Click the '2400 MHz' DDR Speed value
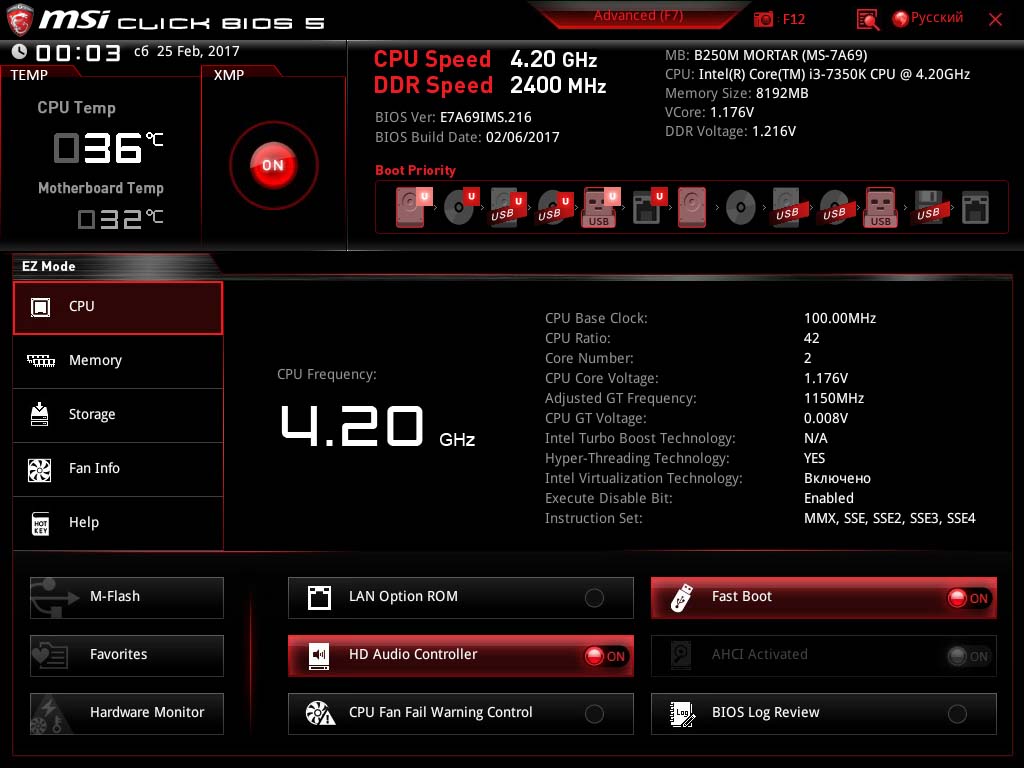 558,86
